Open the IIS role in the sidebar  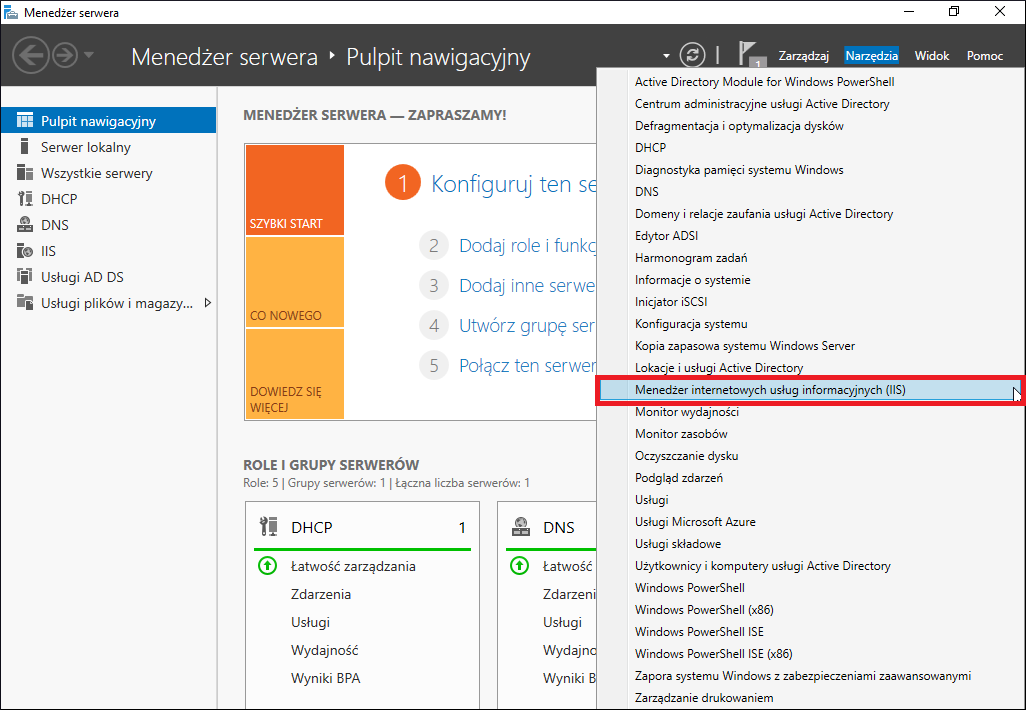pos(48,251)
